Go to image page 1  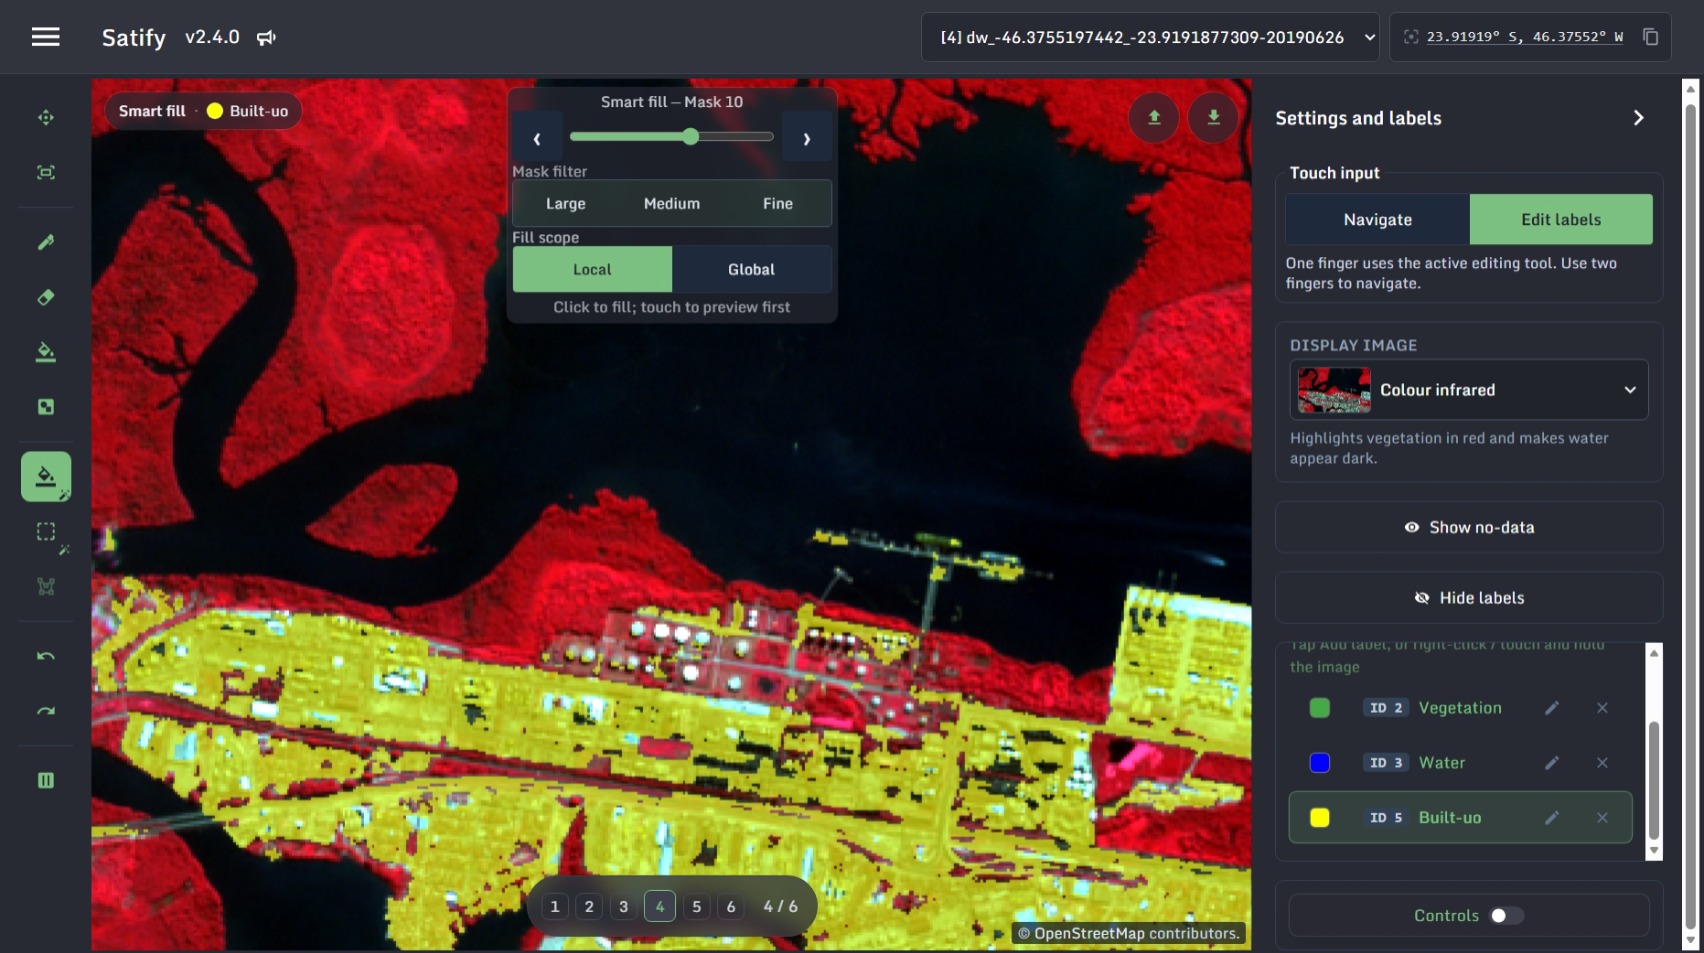coord(555,907)
